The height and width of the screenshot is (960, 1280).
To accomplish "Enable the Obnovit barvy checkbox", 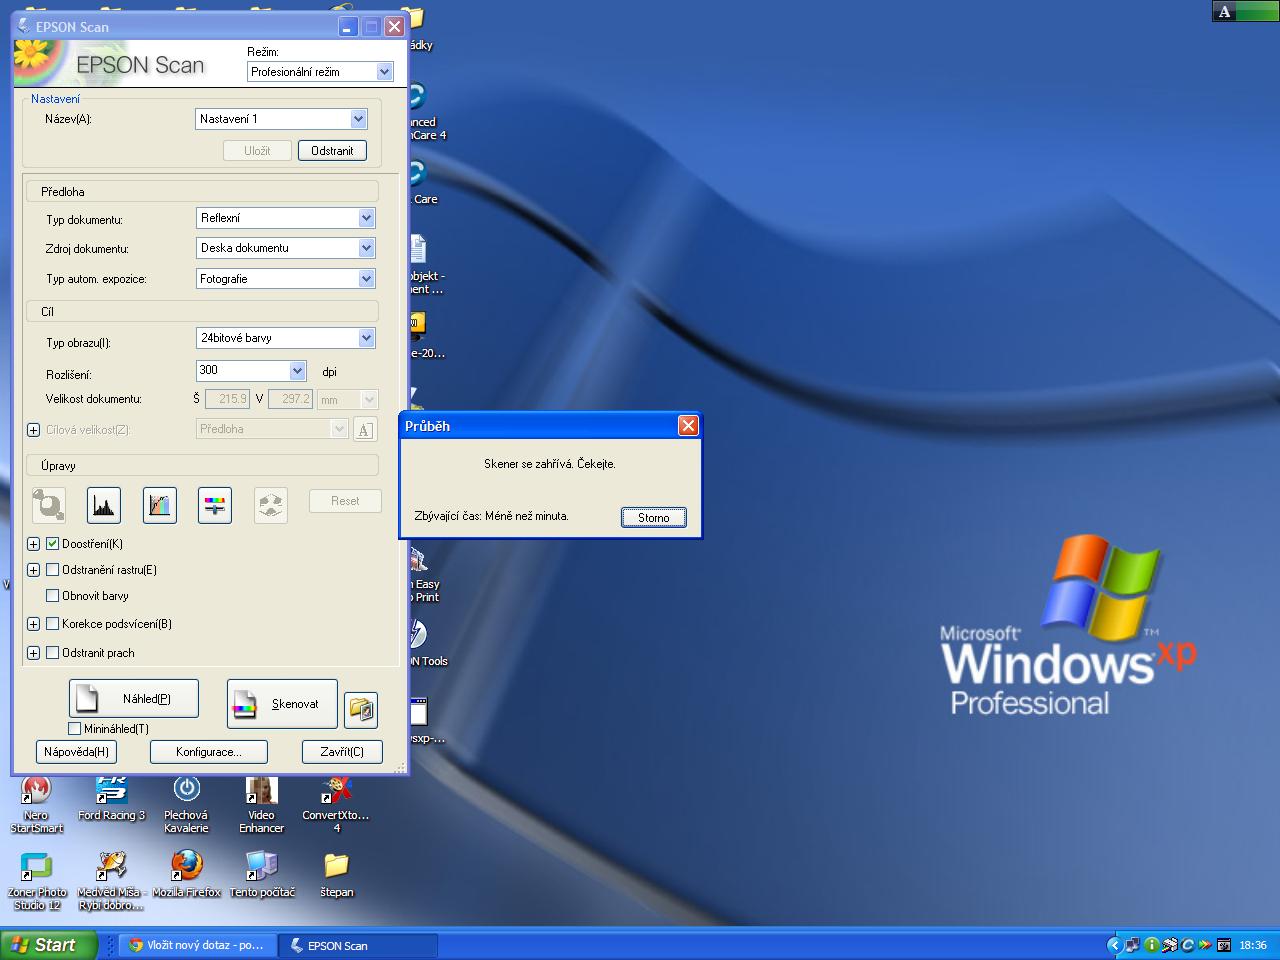I will pos(53,596).
